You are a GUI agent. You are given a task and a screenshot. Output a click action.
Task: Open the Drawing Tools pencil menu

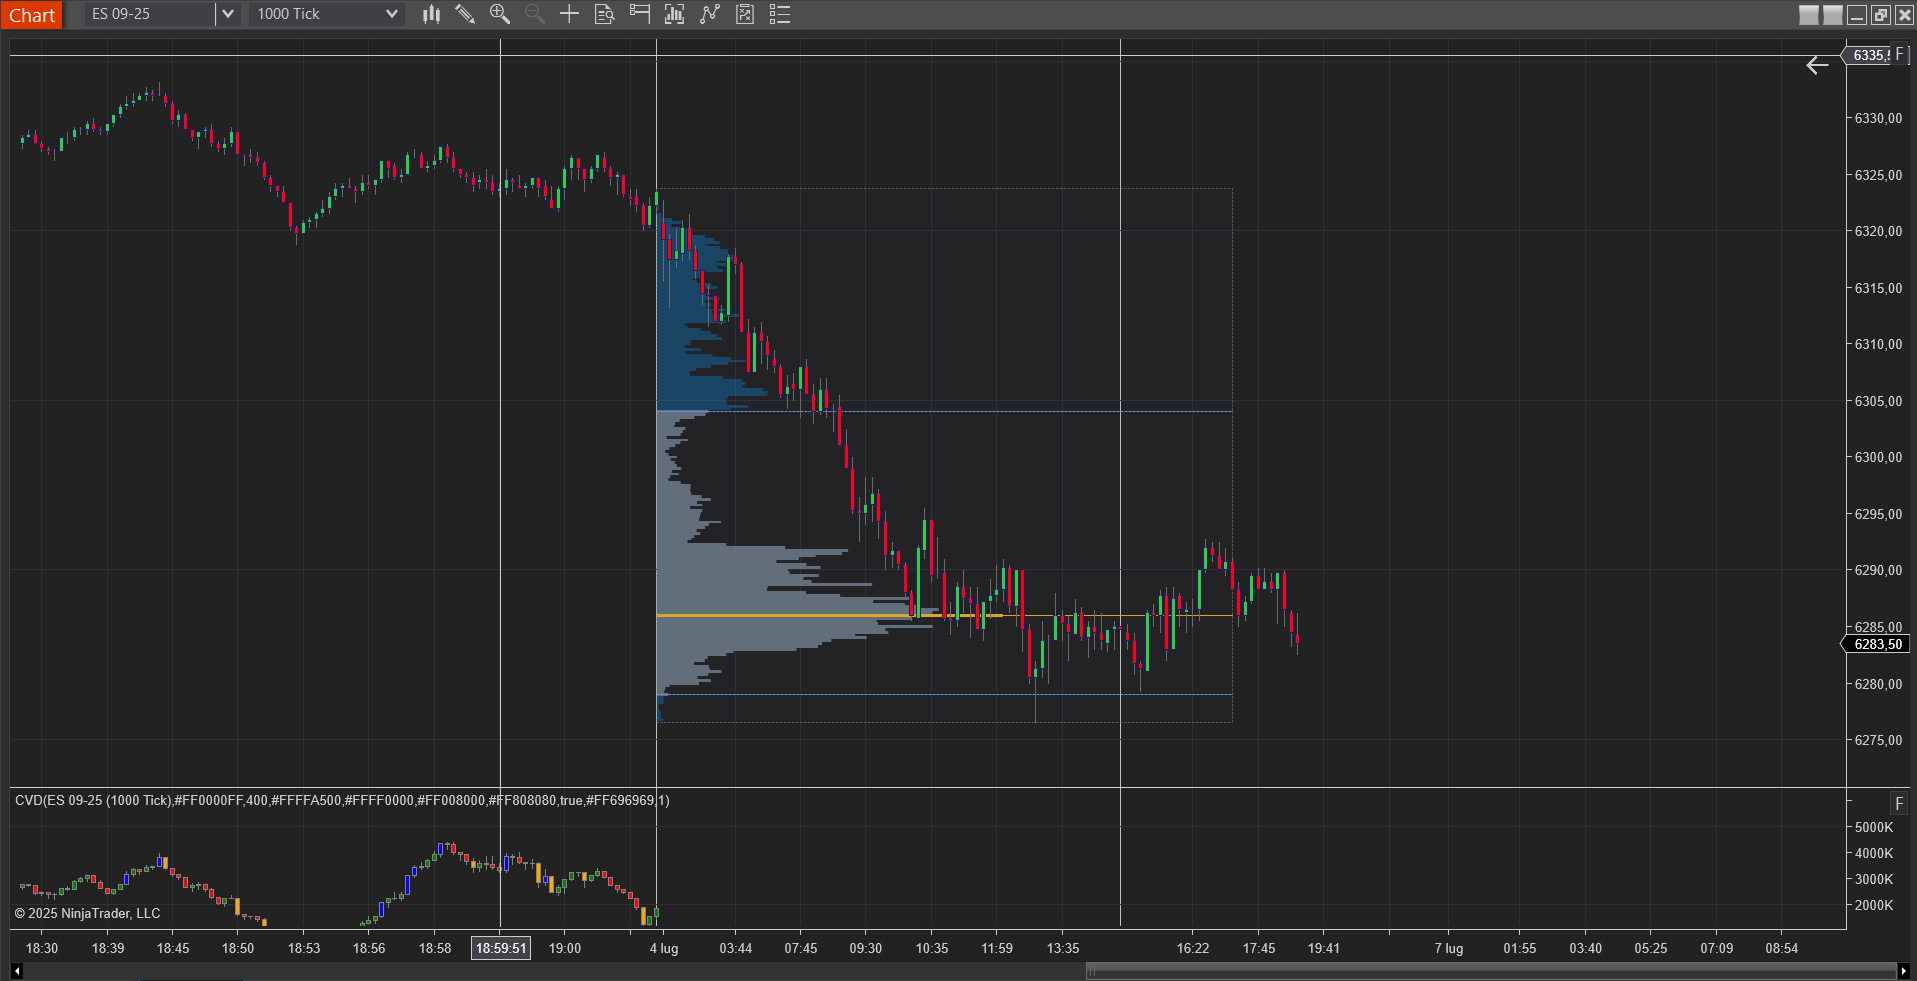[x=465, y=14]
